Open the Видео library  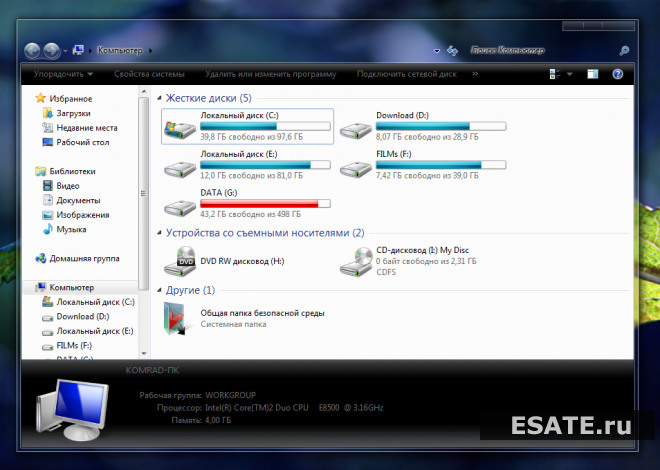pyautogui.click(x=68, y=186)
